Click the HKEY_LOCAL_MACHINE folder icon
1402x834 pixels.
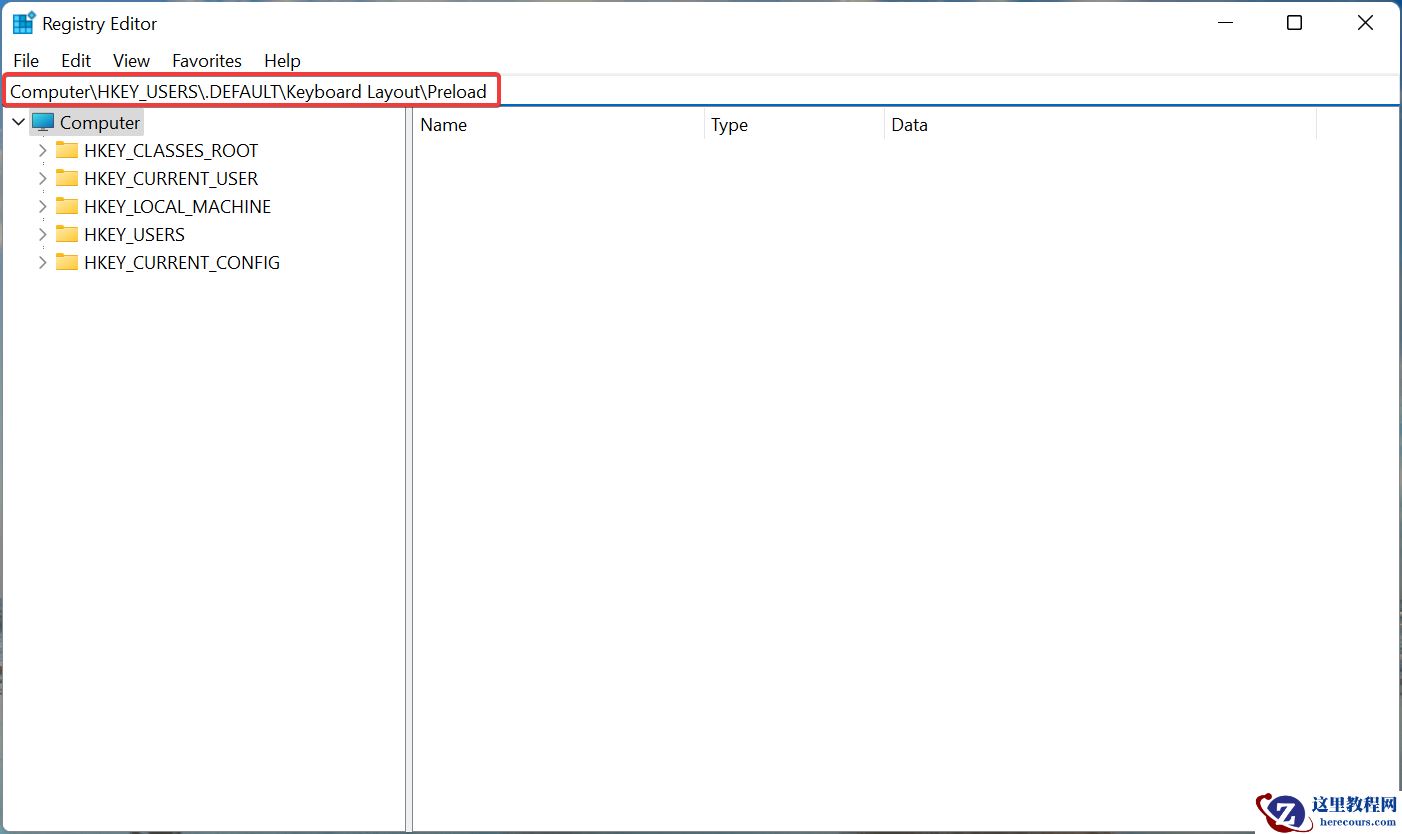67,206
